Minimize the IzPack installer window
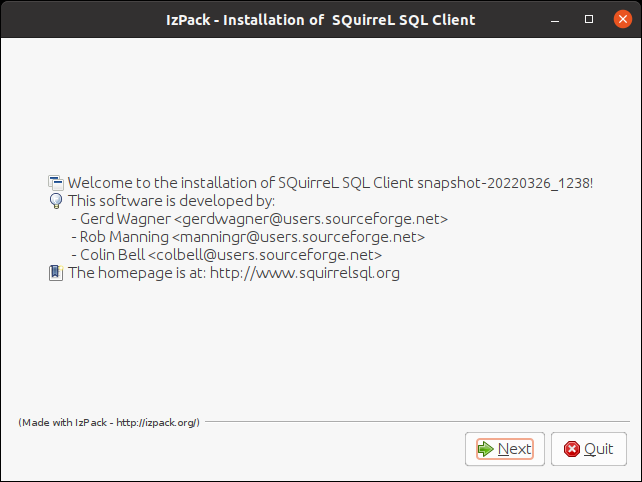The height and width of the screenshot is (482, 642). pyautogui.click(x=555, y=20)
